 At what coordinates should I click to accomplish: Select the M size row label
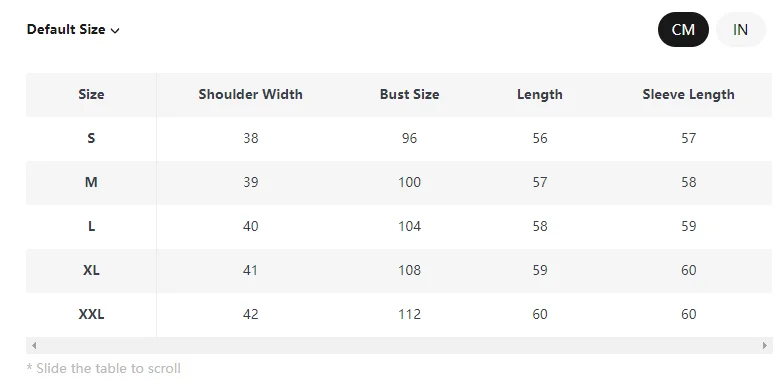click(91, 182)
